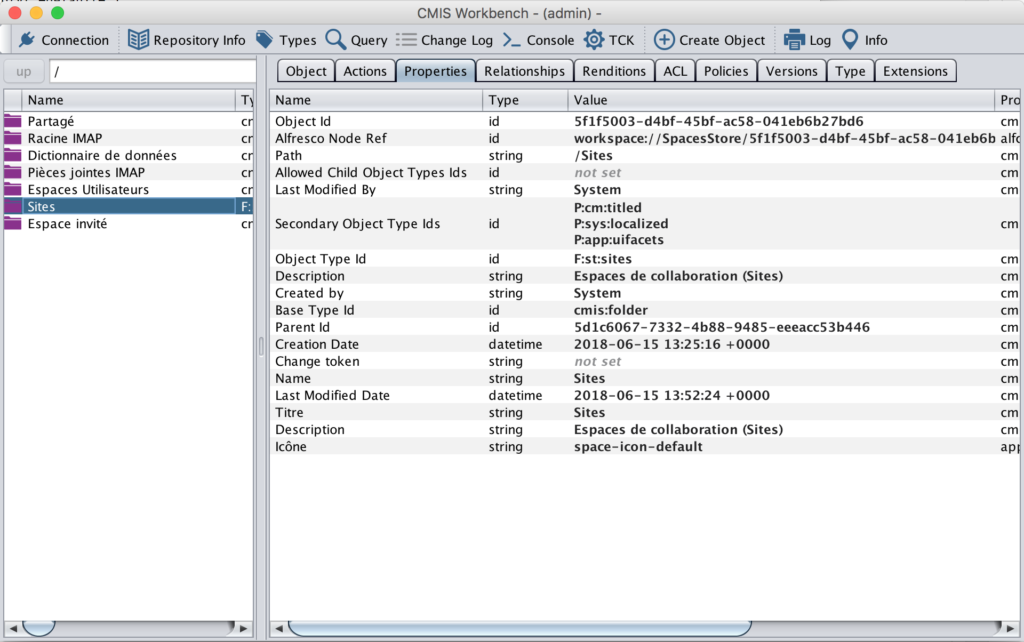Show the Policies tab
1024x642 pixels.
(726, 71)
